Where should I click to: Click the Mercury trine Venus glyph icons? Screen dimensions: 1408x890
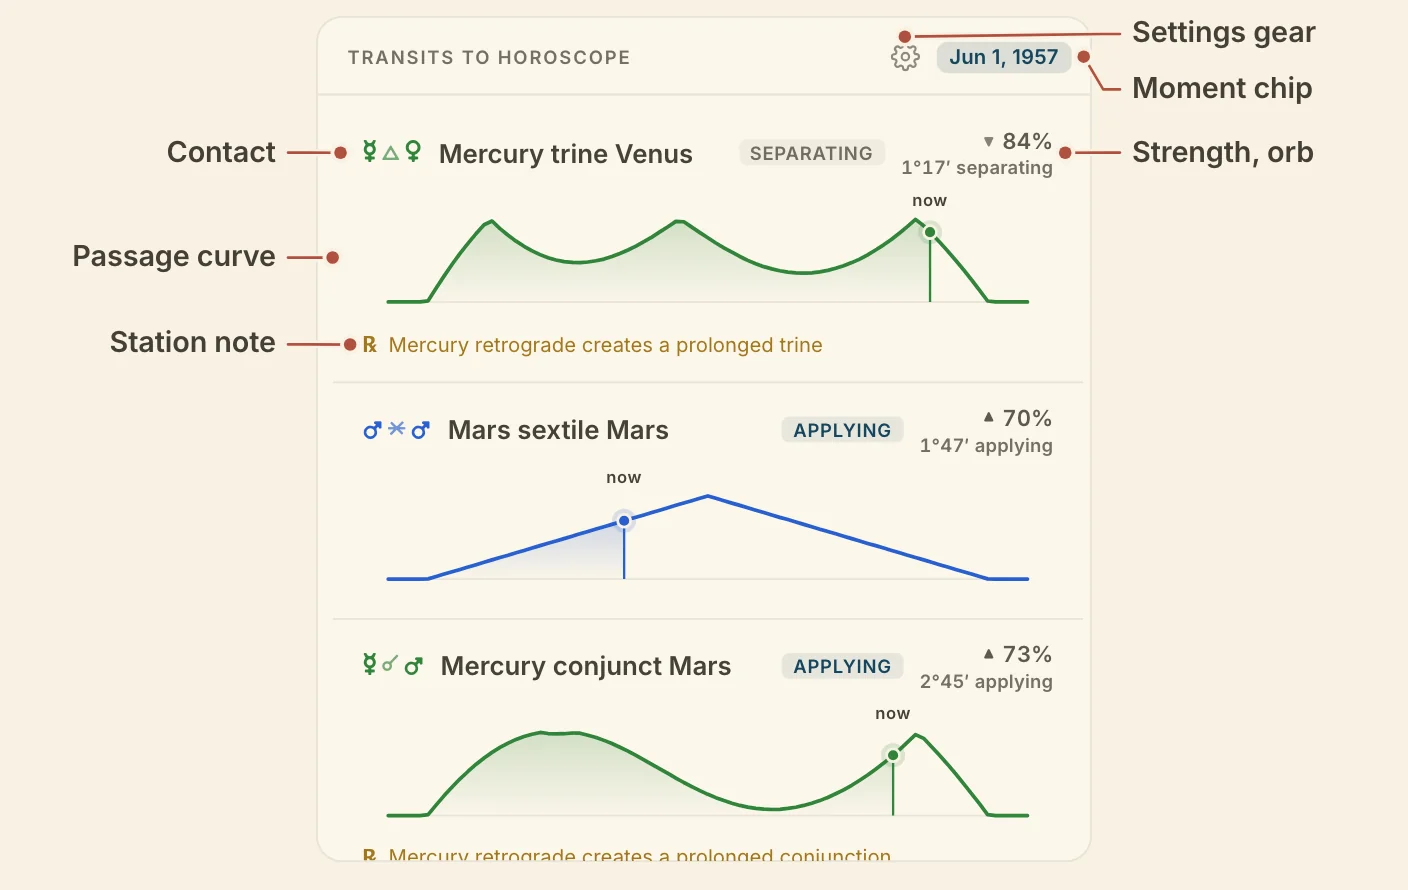pyautogui.click(x=391, y=152)
